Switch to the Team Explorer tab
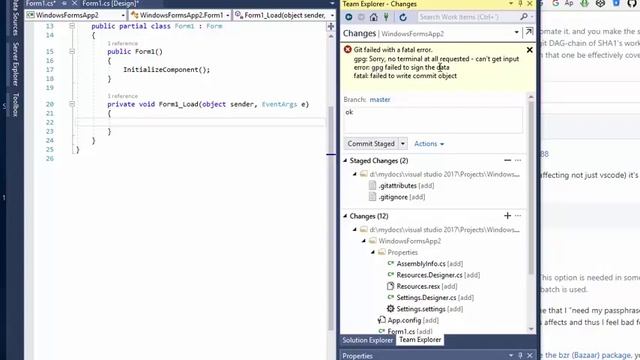 click(420, 340)
